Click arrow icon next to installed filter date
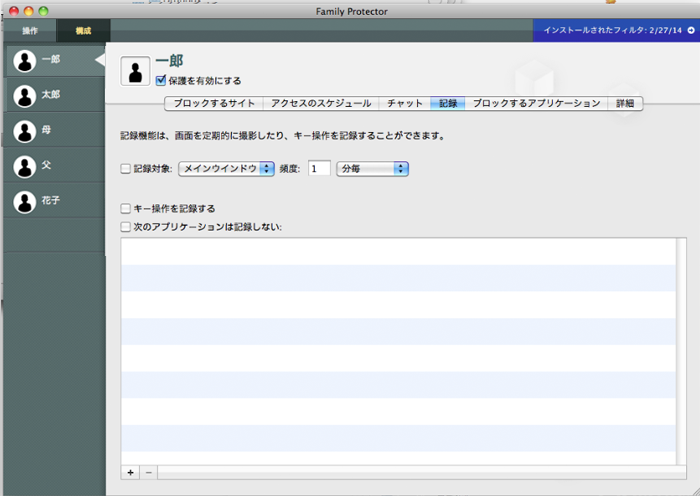 click(691, 30)
